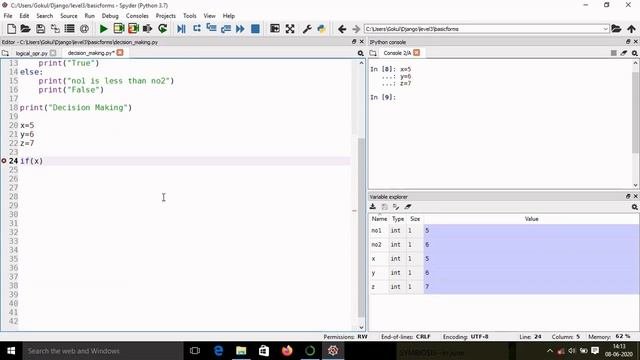This screenshot has height=360, width=640.
Task: Close the decision_making.py tab
Action: click(120, 53)
